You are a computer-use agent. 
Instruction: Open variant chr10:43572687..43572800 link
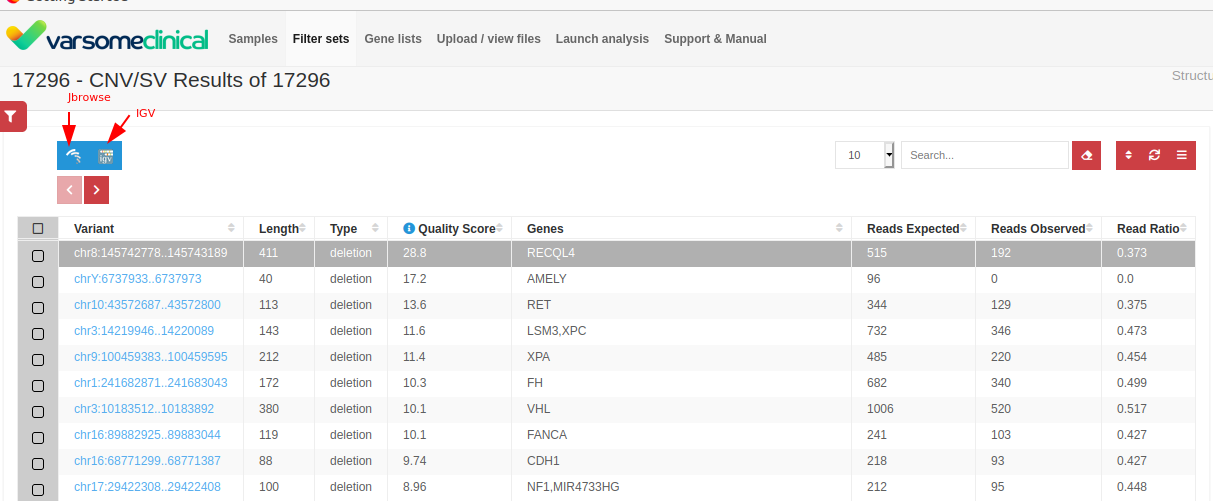click(147, 305)
